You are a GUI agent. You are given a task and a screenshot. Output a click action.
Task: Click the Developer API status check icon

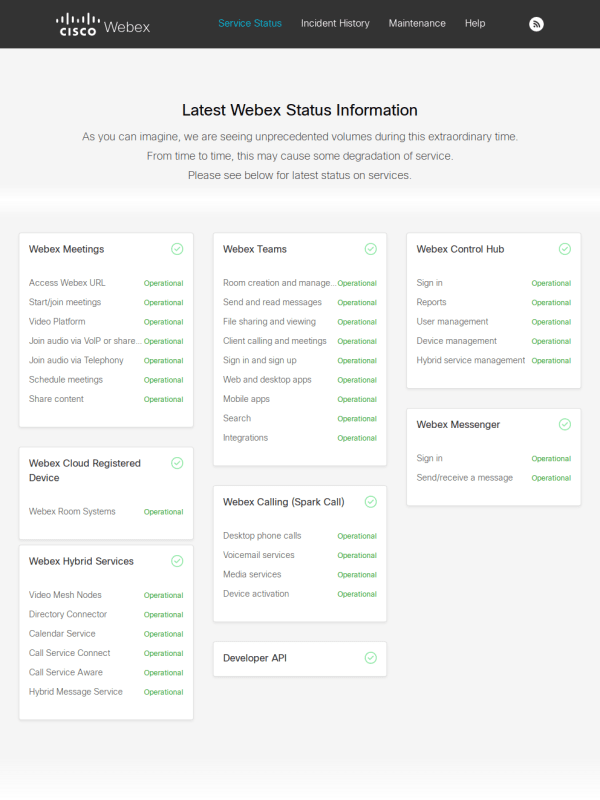[x=371, y=658]
